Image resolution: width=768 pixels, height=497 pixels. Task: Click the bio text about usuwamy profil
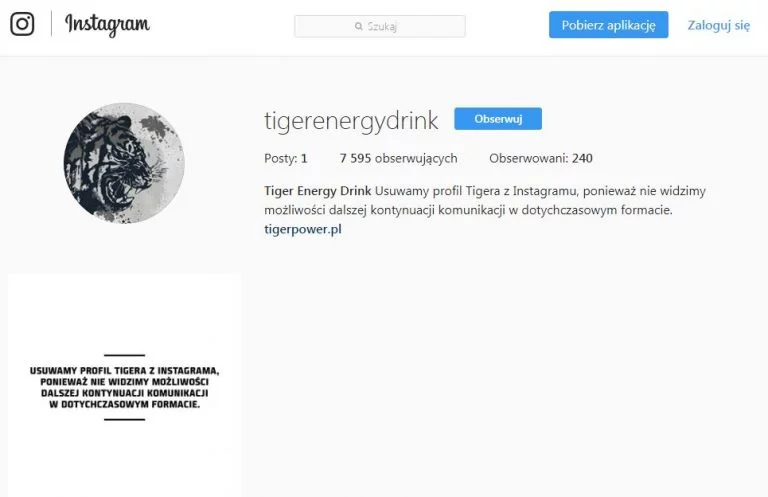(x=485, y=200)
